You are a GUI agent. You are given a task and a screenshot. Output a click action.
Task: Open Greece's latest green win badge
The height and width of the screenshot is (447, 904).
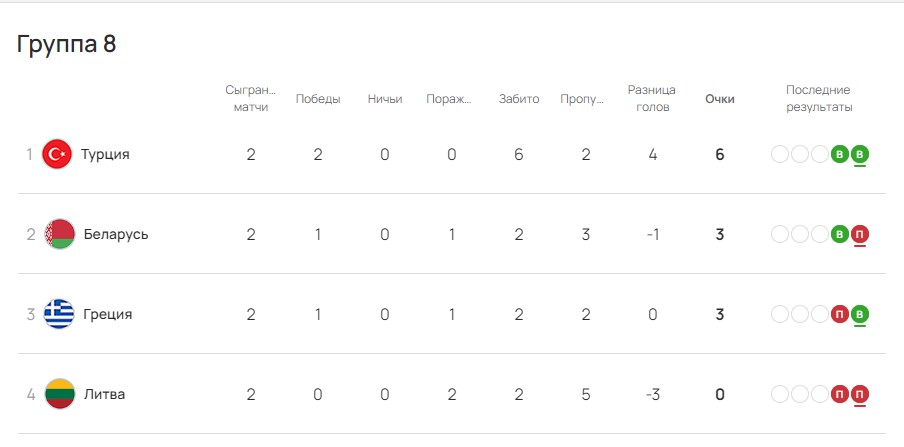click(860, 314)
